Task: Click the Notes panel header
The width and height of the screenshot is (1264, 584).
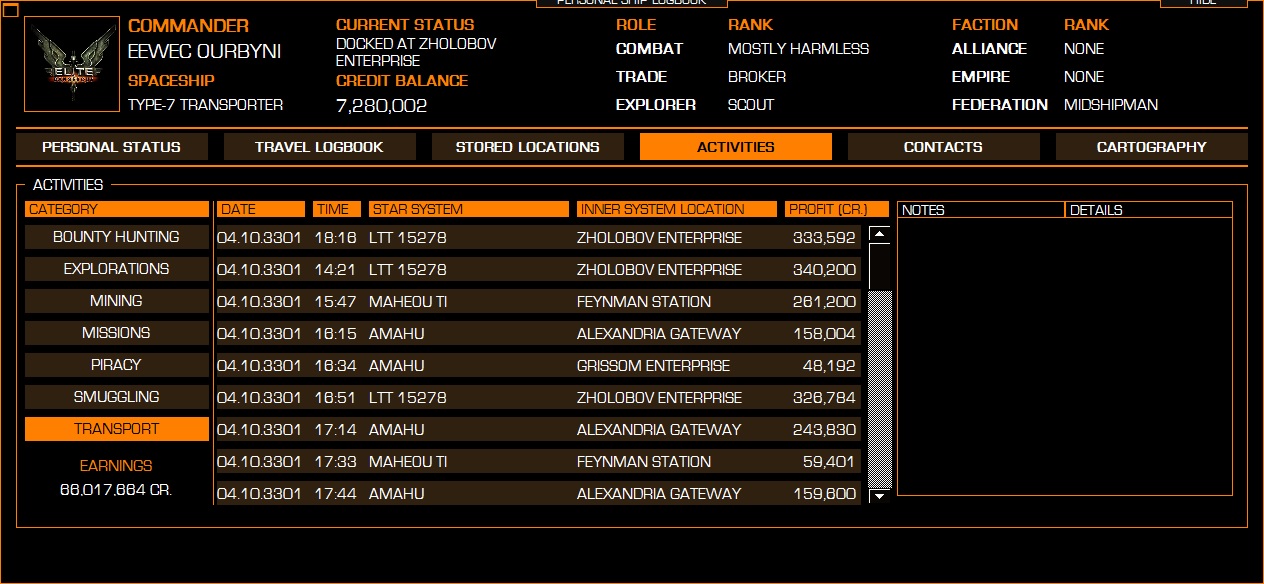Action: pyautogui.click(x=981, y=210)
